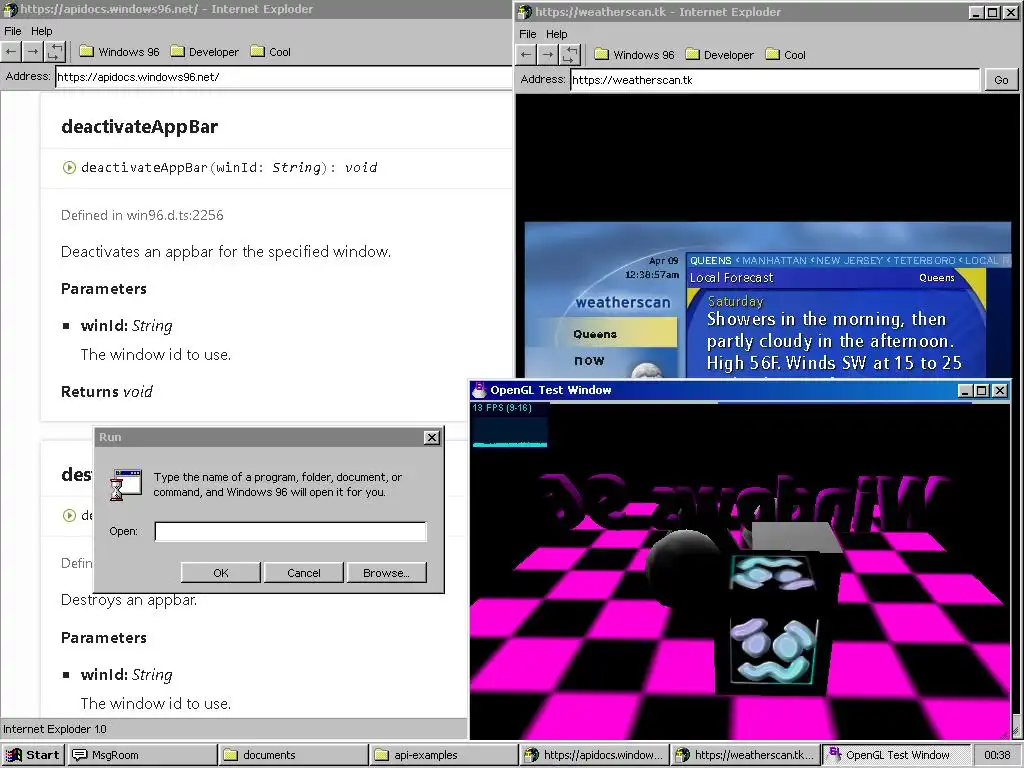The height and width of the screenshot is (768, 1024).
Task: Click the apidocs window title bar icon
Action: click(10, 9)
